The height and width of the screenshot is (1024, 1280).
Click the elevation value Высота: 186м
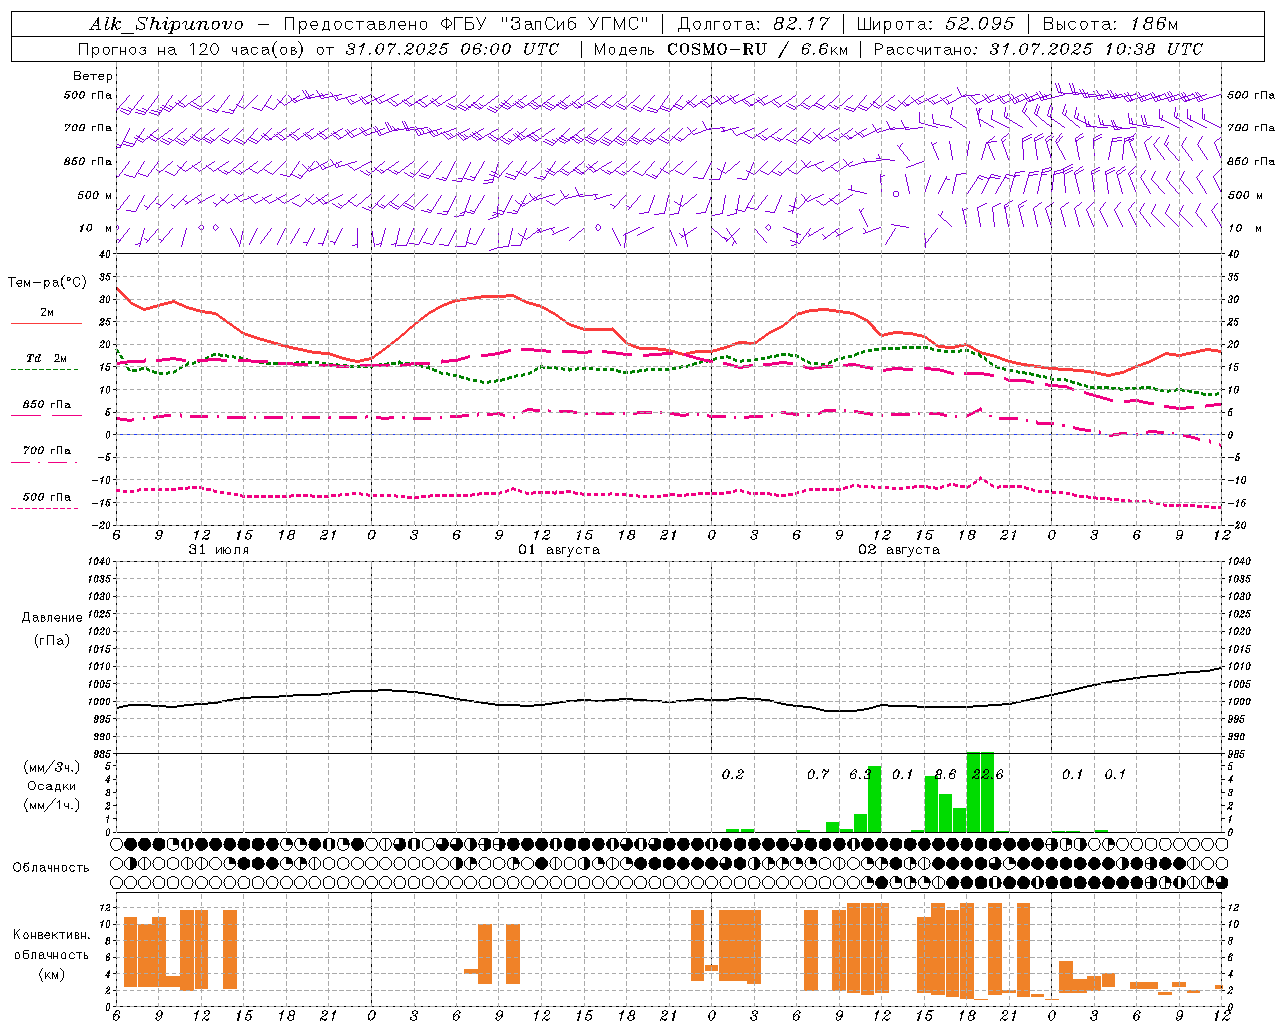click(x=1110, y=24)
